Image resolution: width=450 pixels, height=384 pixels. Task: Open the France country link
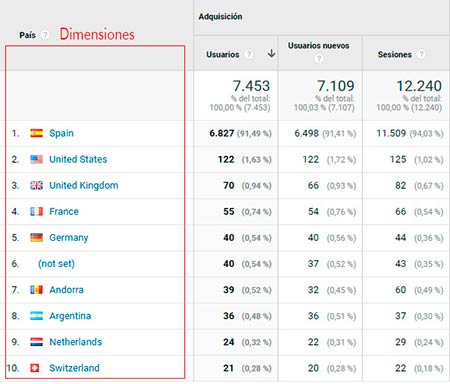click(x=64, y=211)
